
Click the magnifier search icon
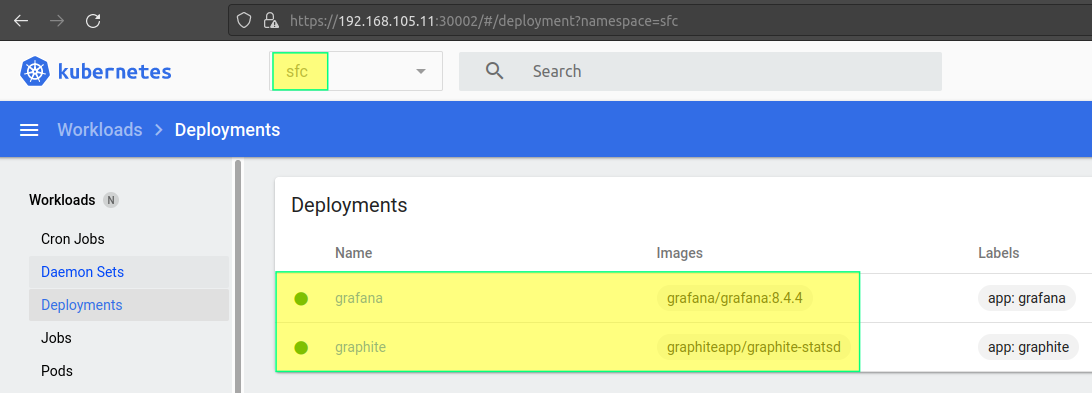pos(494,71)
